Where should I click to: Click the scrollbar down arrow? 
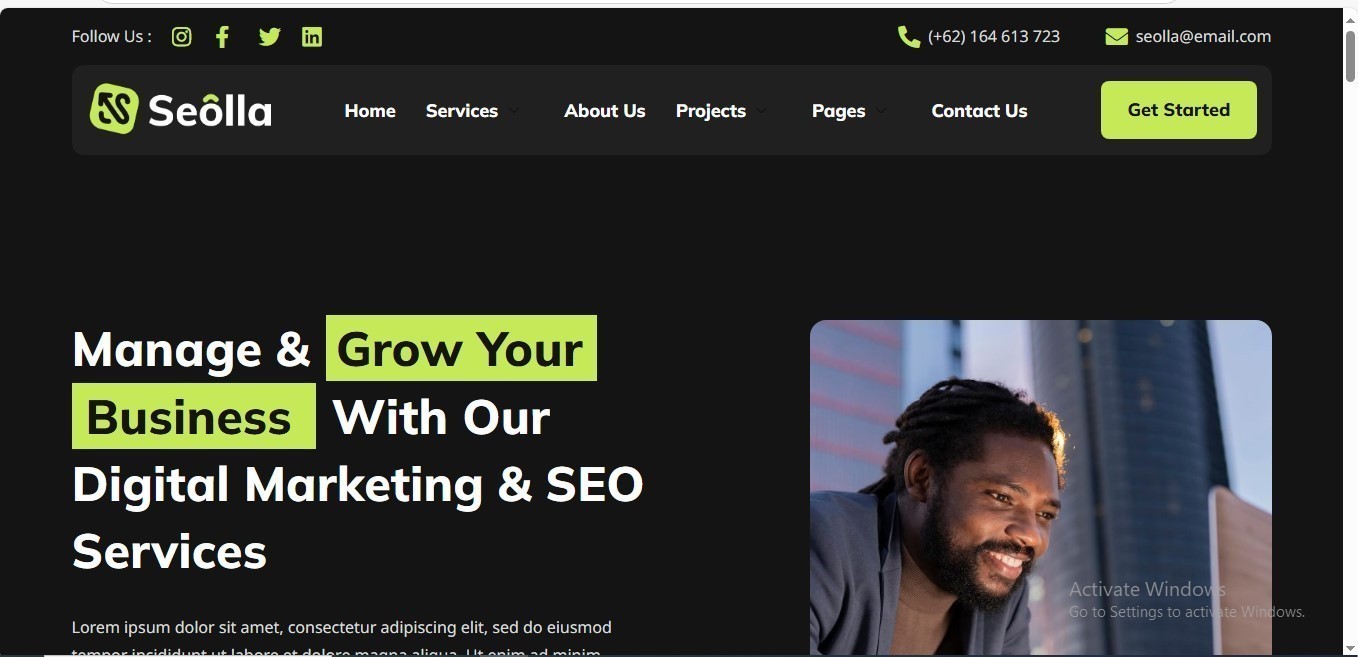[1350, 647]
